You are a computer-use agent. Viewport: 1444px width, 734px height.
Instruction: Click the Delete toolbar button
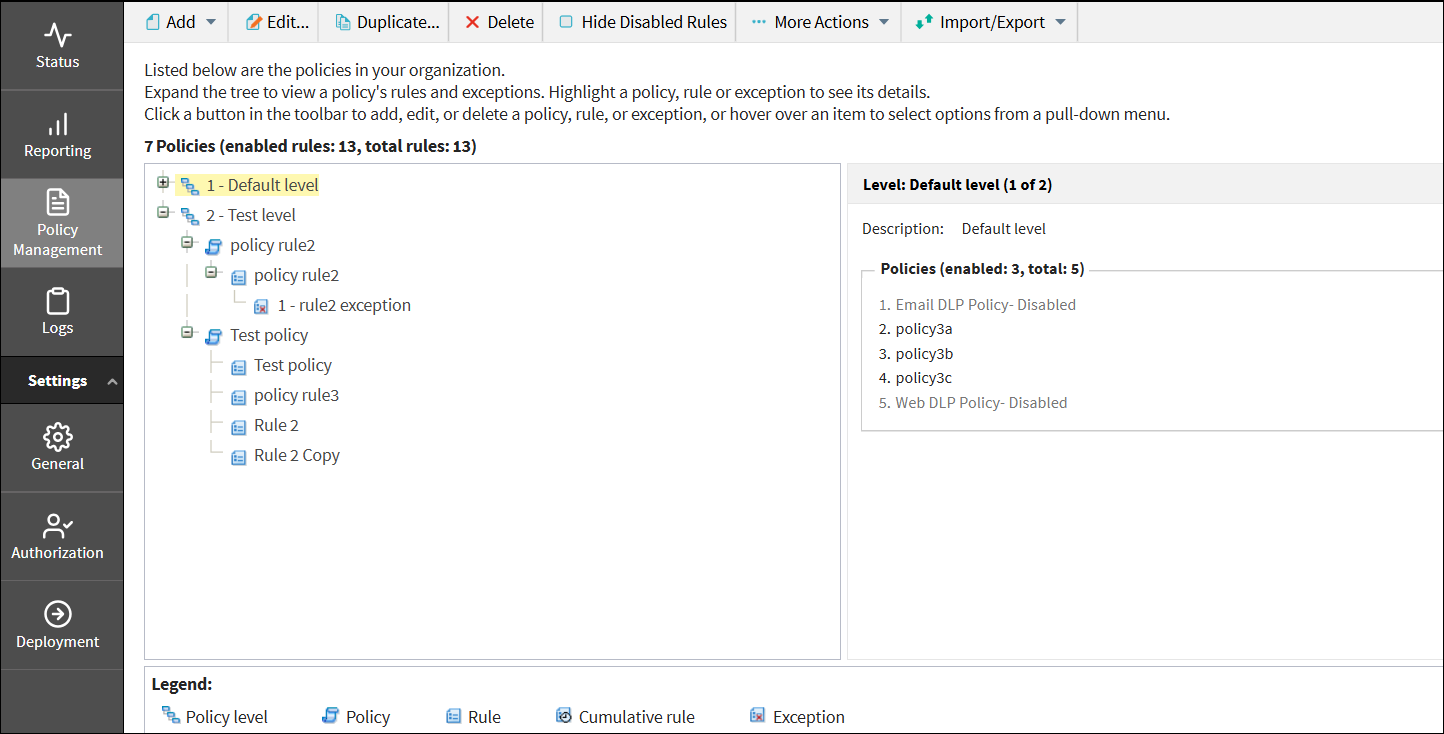coord(499,22)
